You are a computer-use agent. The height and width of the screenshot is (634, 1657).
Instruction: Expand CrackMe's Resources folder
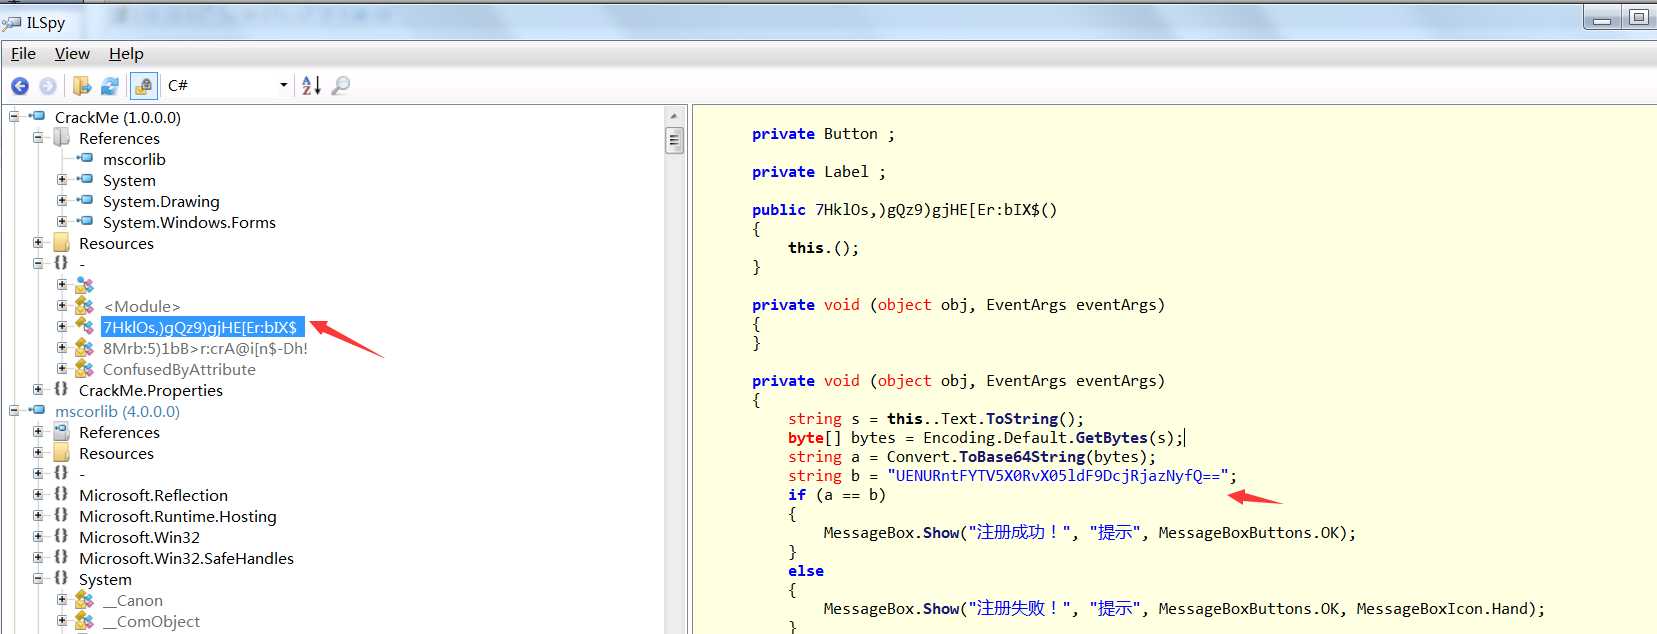[x=38, y=243]
